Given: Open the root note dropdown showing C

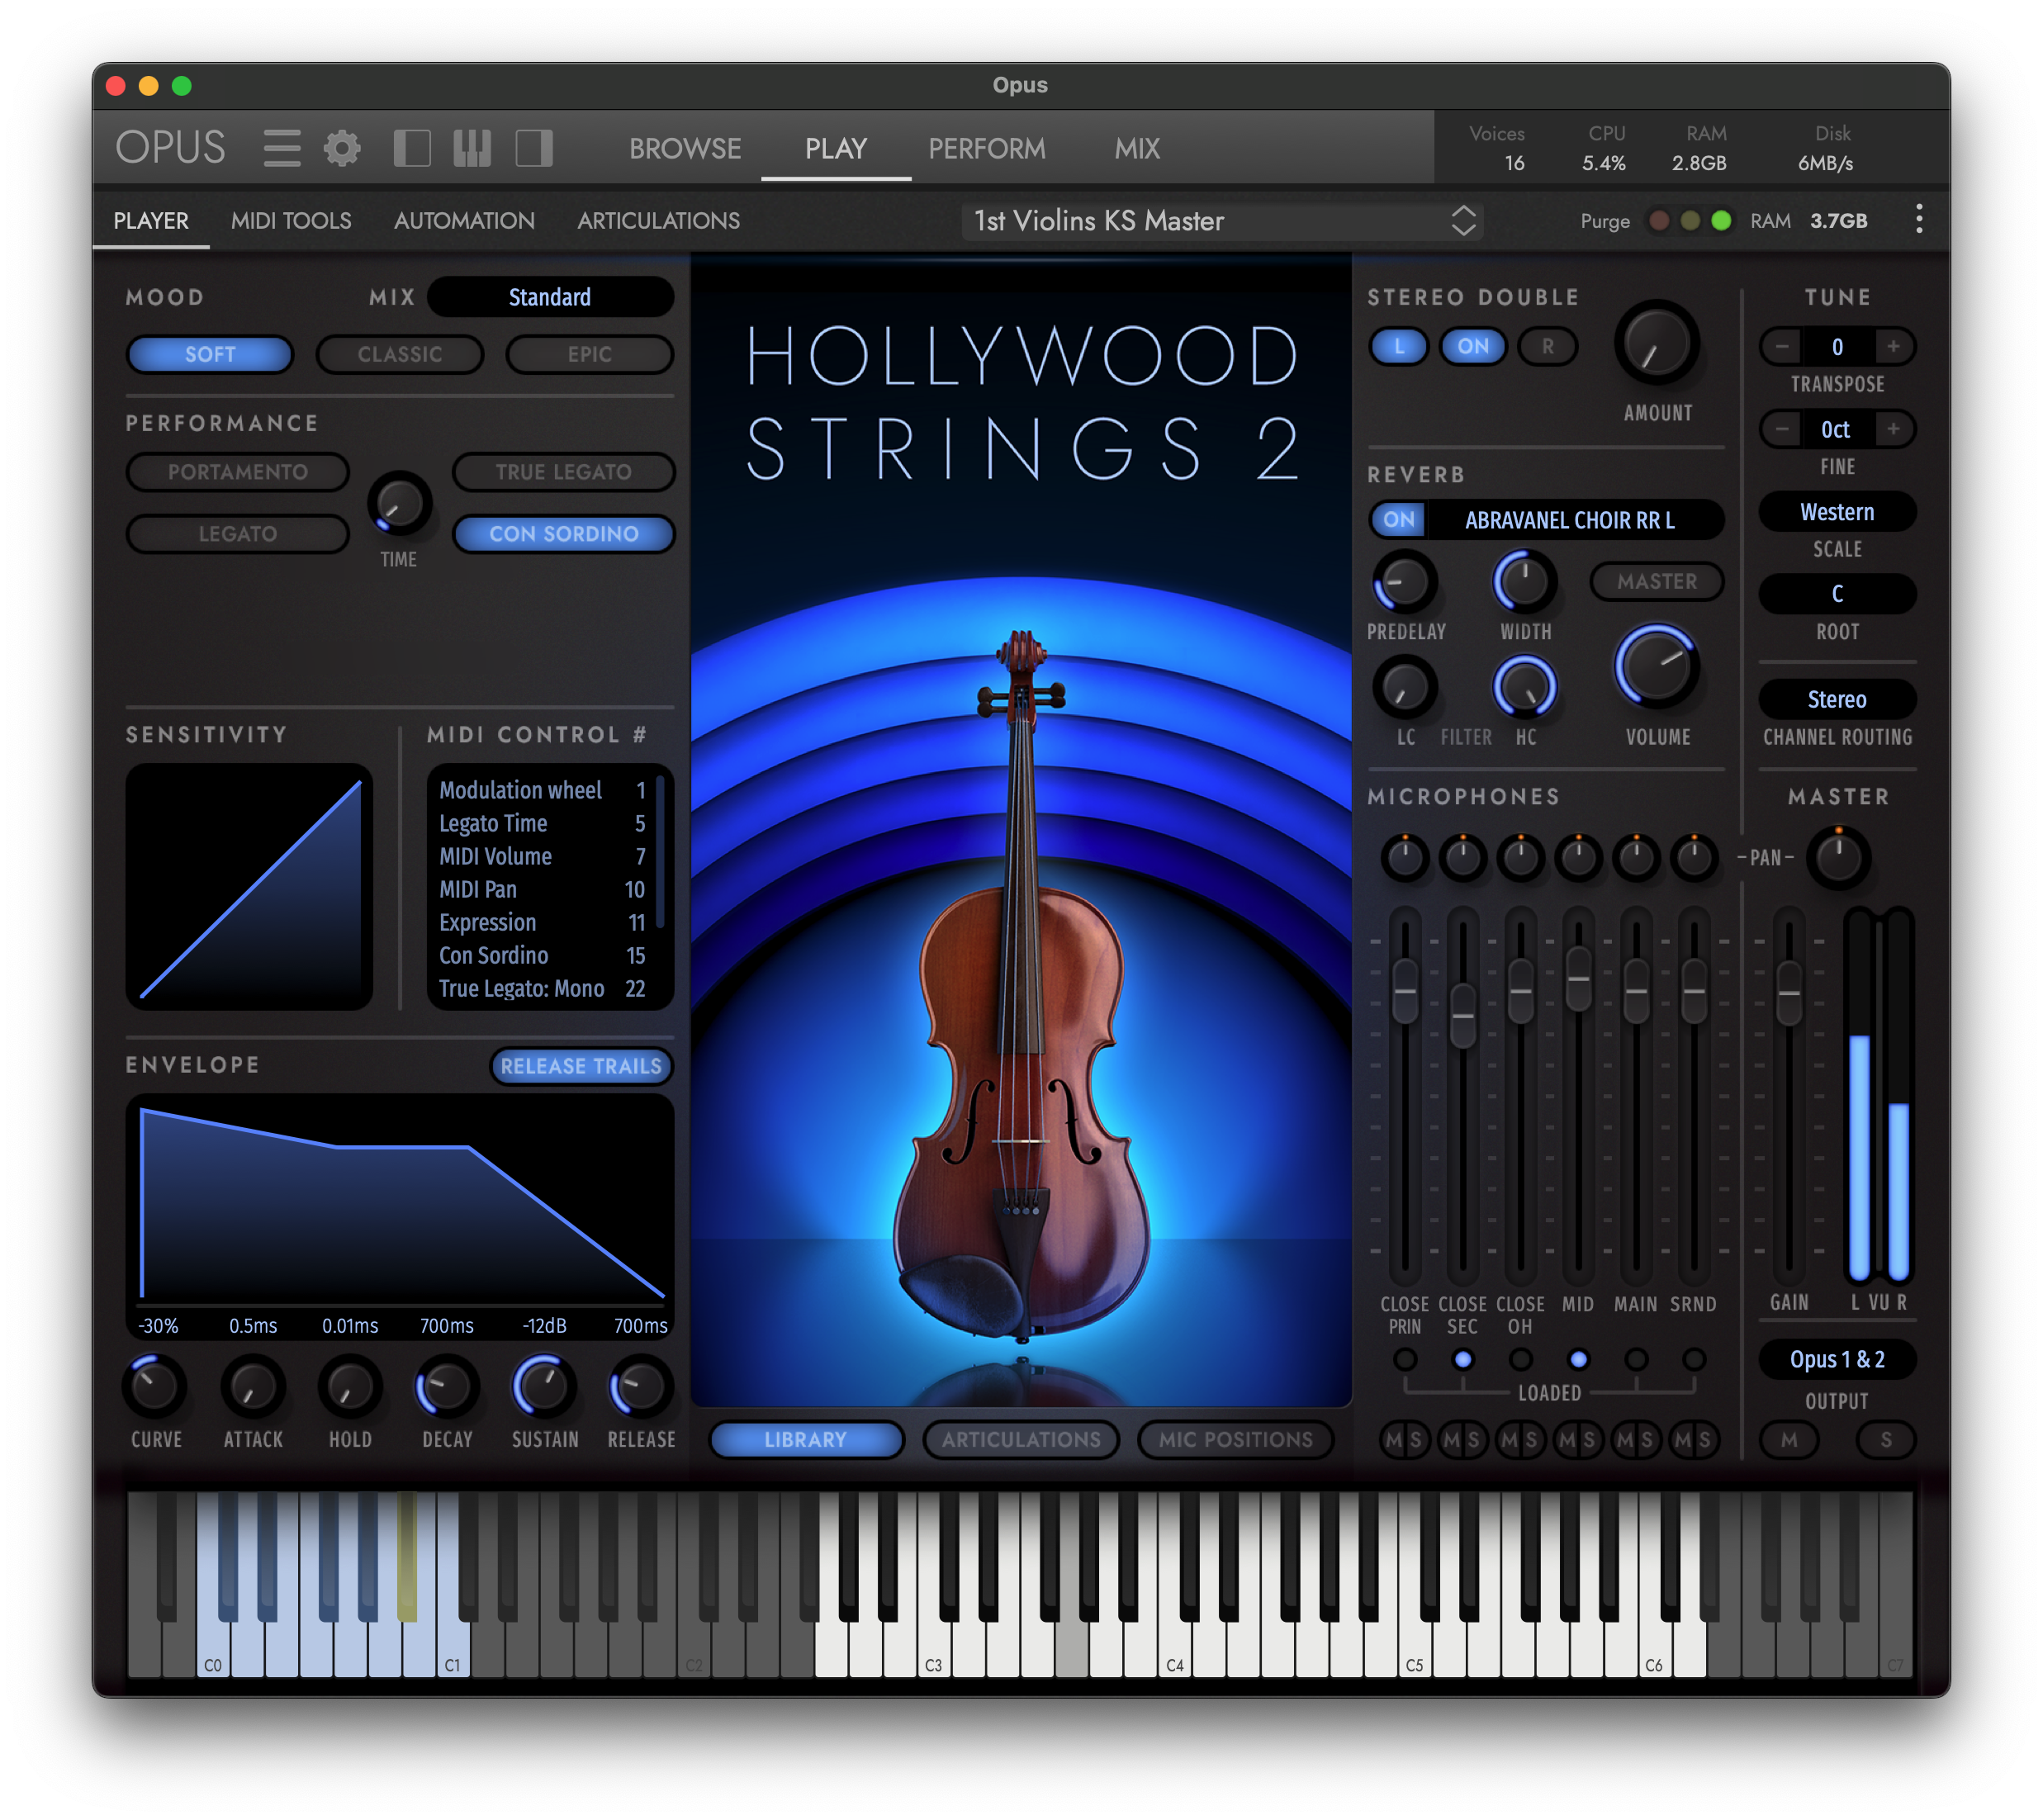Looking at the screenshot, I should click(x=1837, y=594).
